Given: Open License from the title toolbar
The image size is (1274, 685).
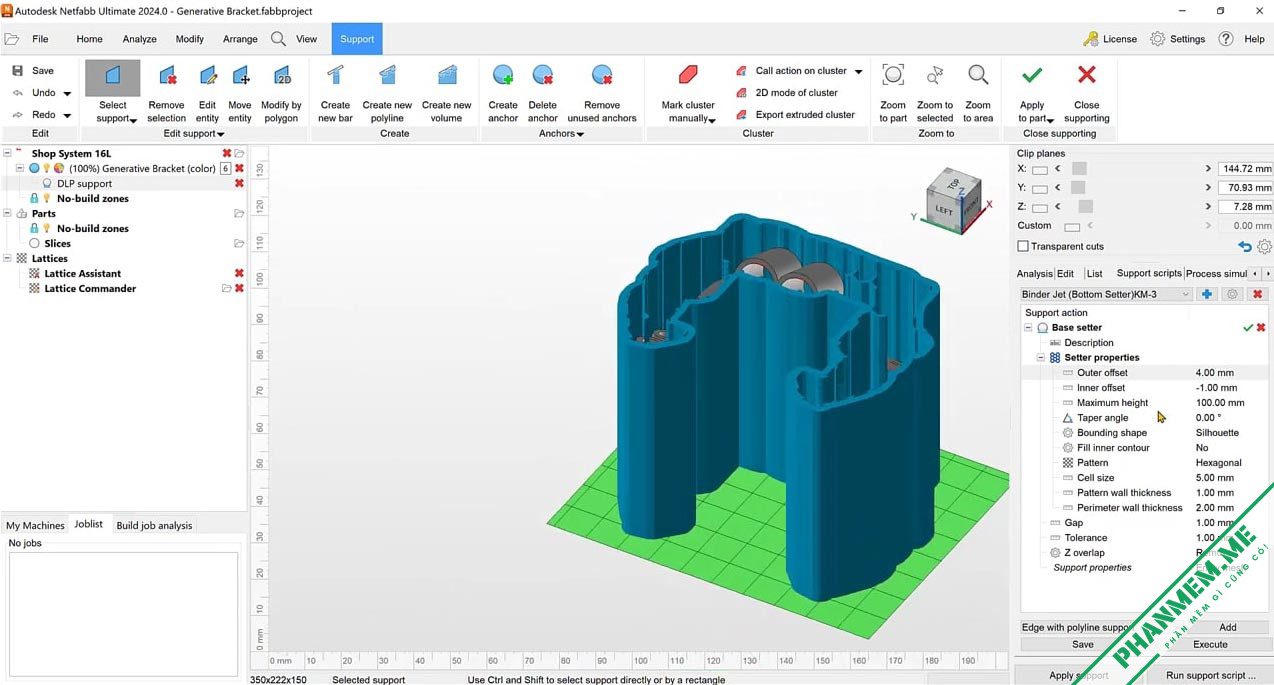Looking at the screenshot, I should coord(1110,39).
